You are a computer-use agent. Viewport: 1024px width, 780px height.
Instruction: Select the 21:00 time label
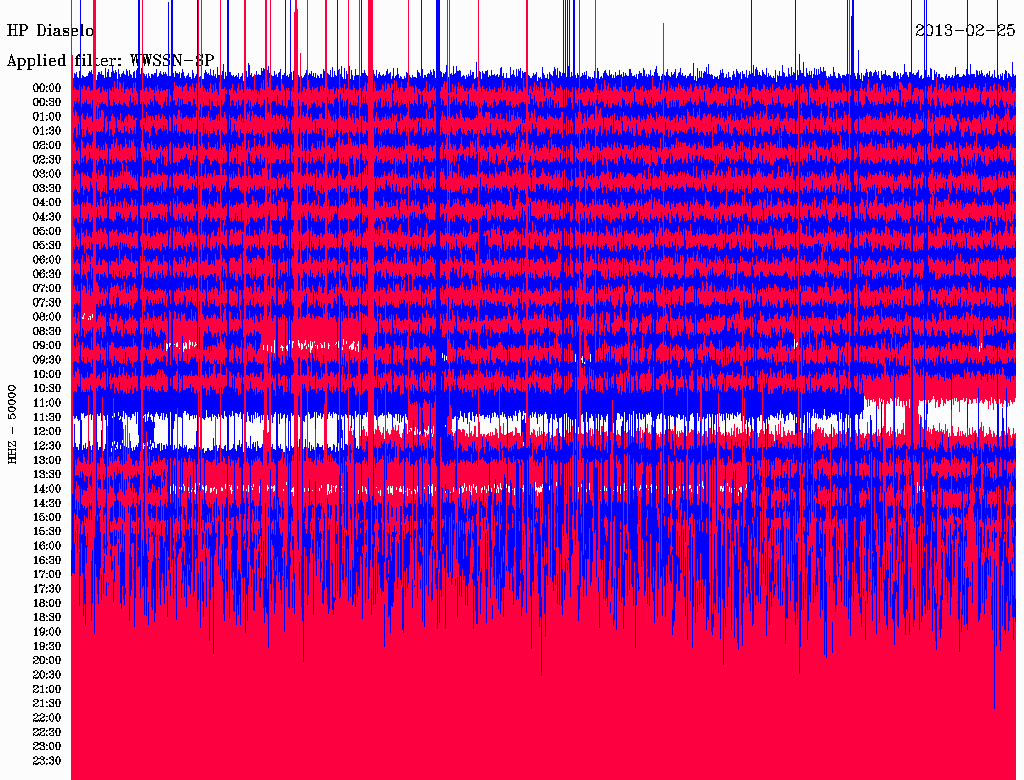[47, 690]
